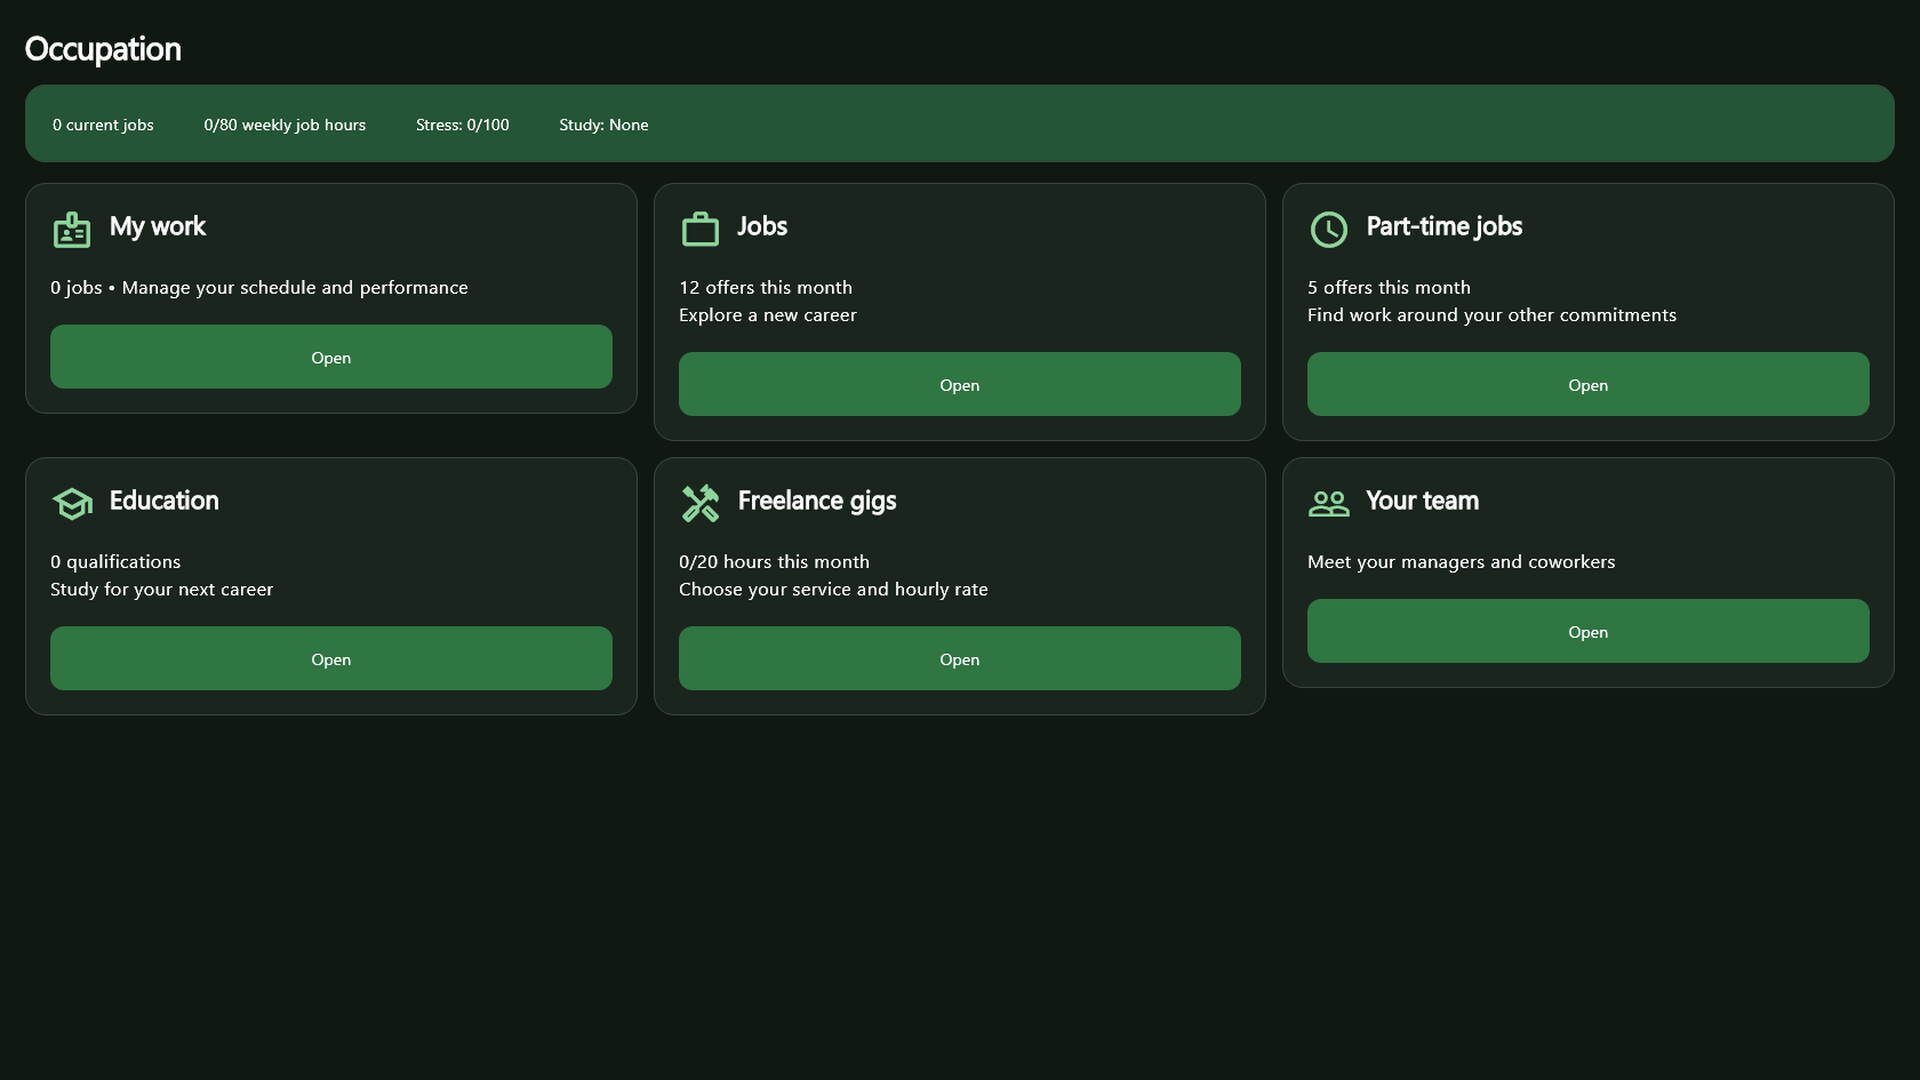Click the Freelance gigs tools icon

tap(700, 503)
